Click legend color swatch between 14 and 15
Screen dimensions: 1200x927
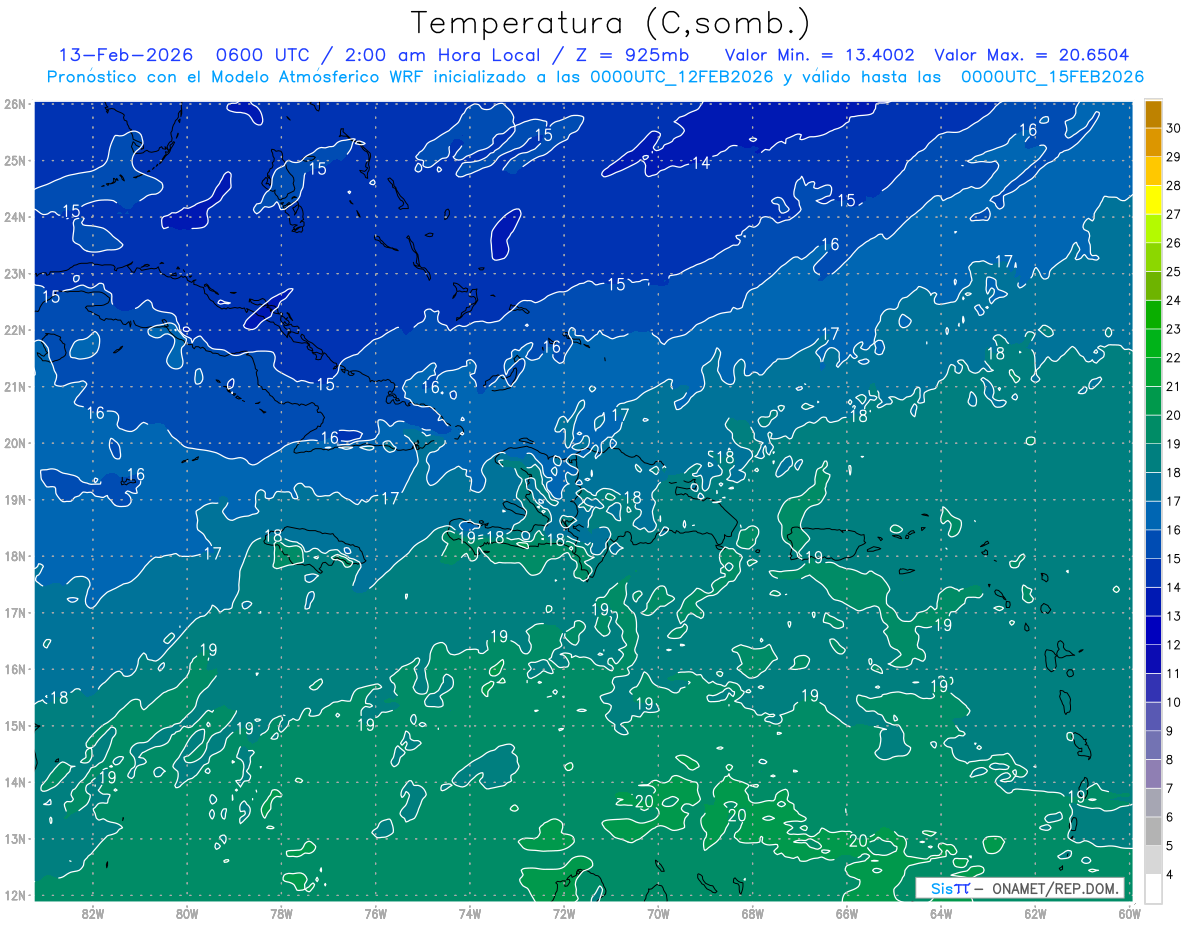point(1153,573)
